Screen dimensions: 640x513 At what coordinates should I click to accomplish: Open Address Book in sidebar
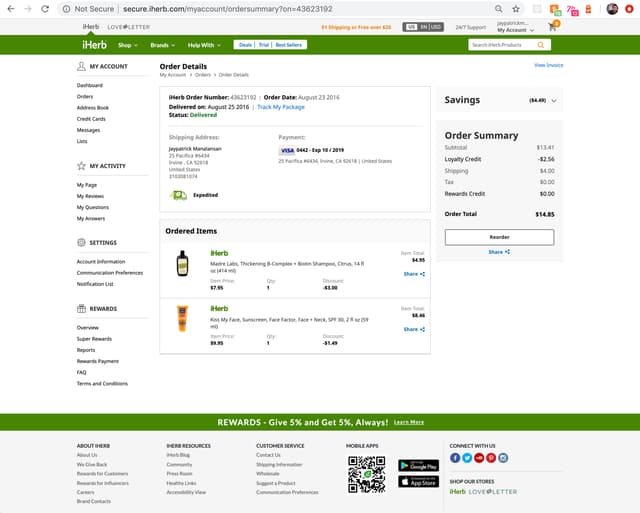pyautogui.click(x=93, y=108)
